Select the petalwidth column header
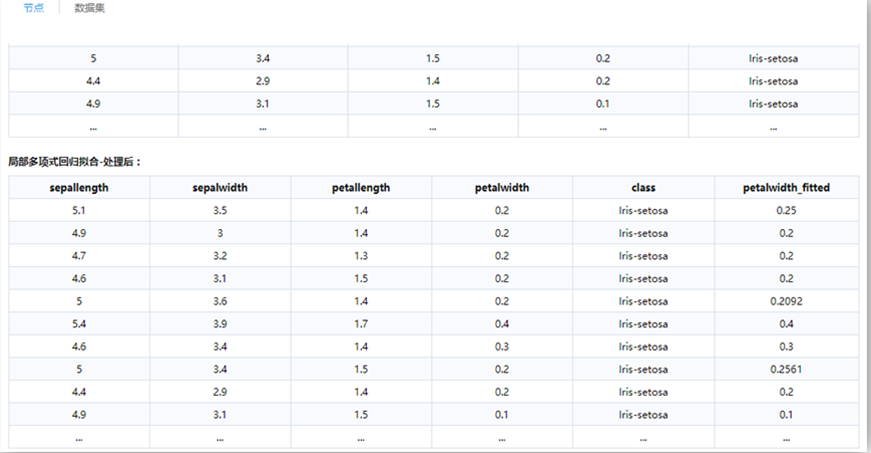Viewport: 871px width, 453px height. point(502,187)
